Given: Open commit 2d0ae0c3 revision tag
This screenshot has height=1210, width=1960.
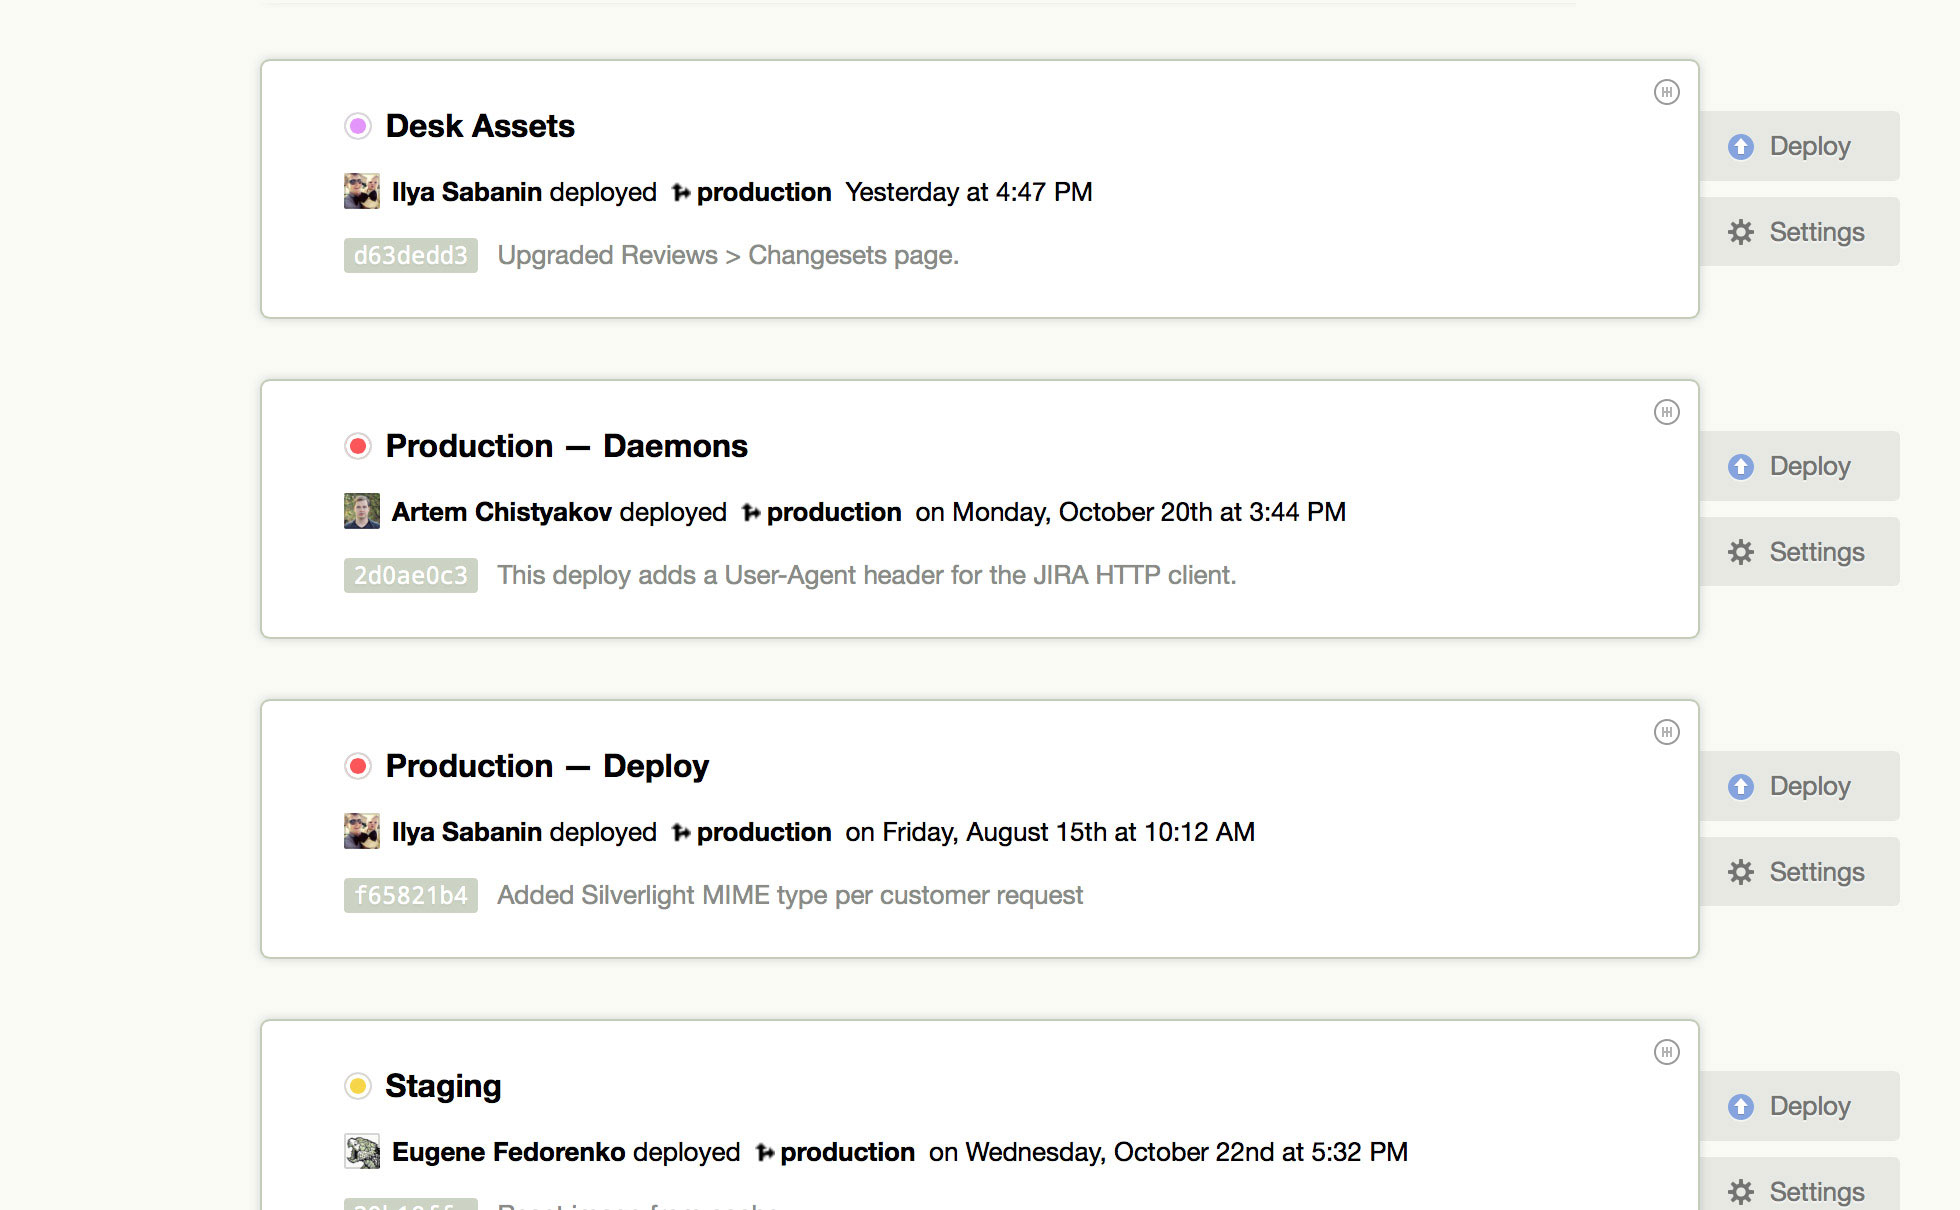Looking at the screenshot, I should point(411,575).
